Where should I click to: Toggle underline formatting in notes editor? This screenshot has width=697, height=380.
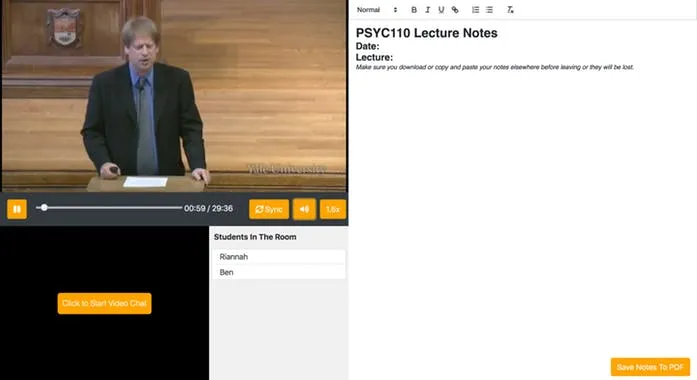441,10
